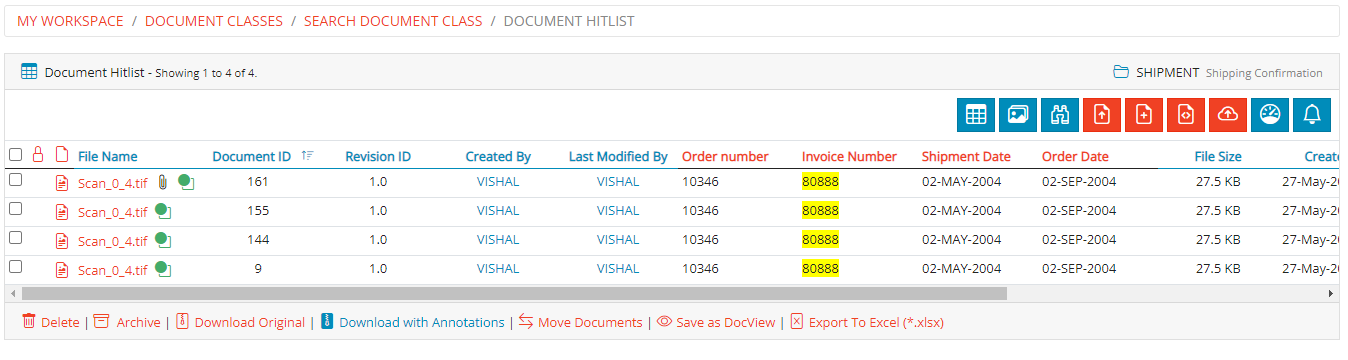The width and height of the screenshot is (1348, 360).
Task: Open the image thumbnail gallery view
Action: 1018,115
